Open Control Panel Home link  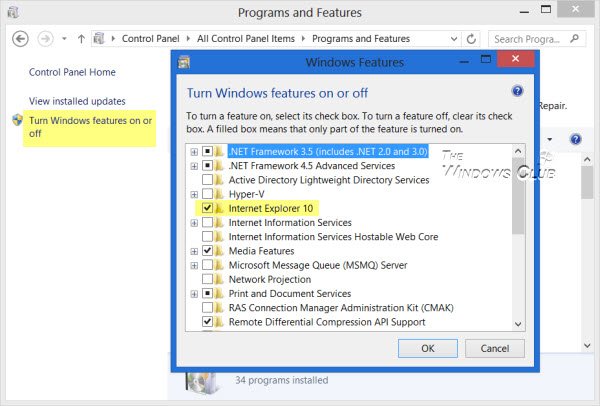click(x=72, y=72)
